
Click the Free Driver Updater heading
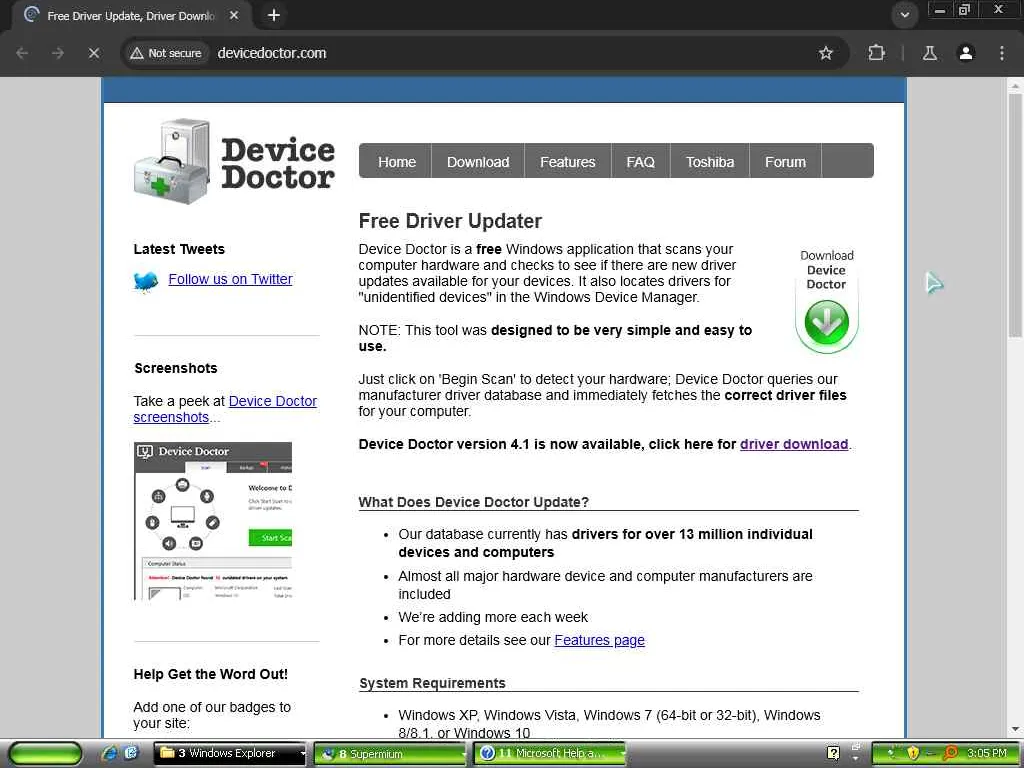(x=450, y=221)
